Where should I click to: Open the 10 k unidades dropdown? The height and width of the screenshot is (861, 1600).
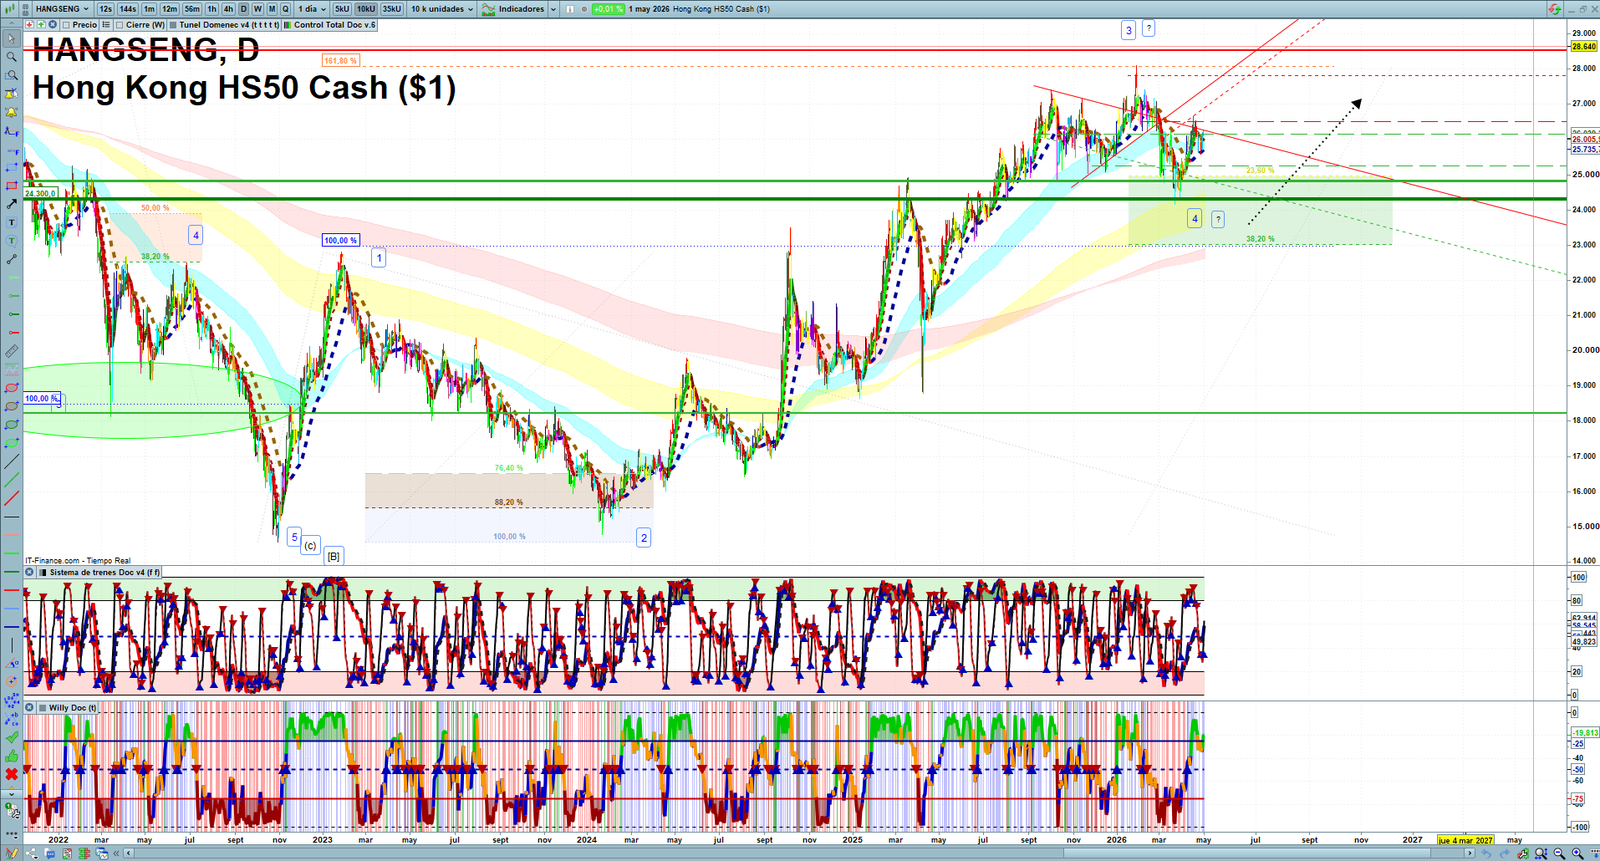click(x=441, y=9)
